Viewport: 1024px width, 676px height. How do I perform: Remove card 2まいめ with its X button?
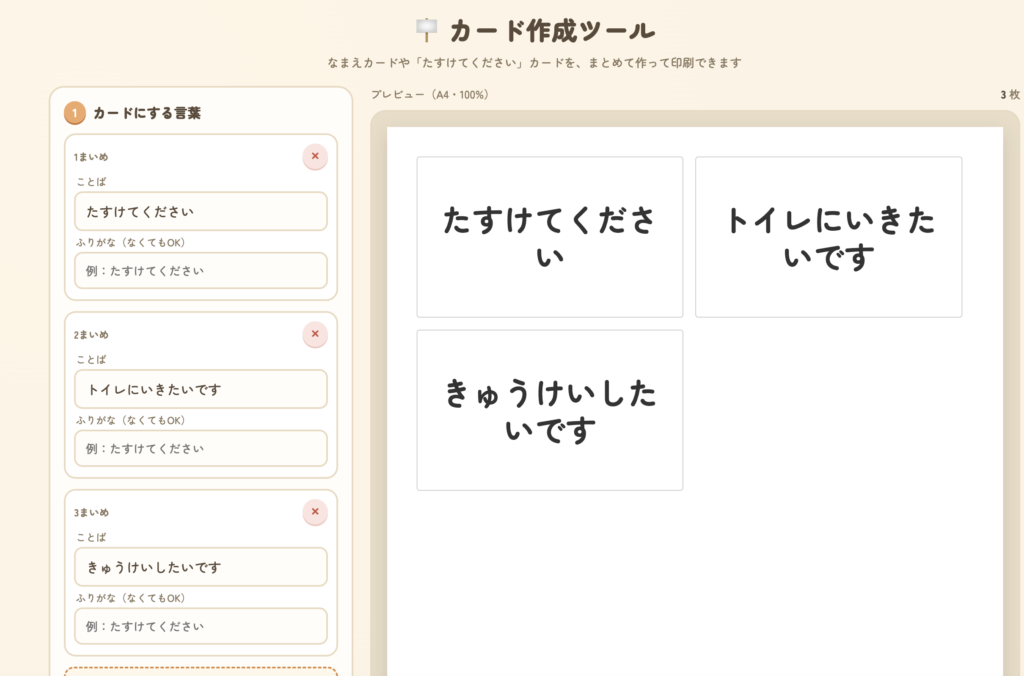pyautogui.click(x=315, y=334)
